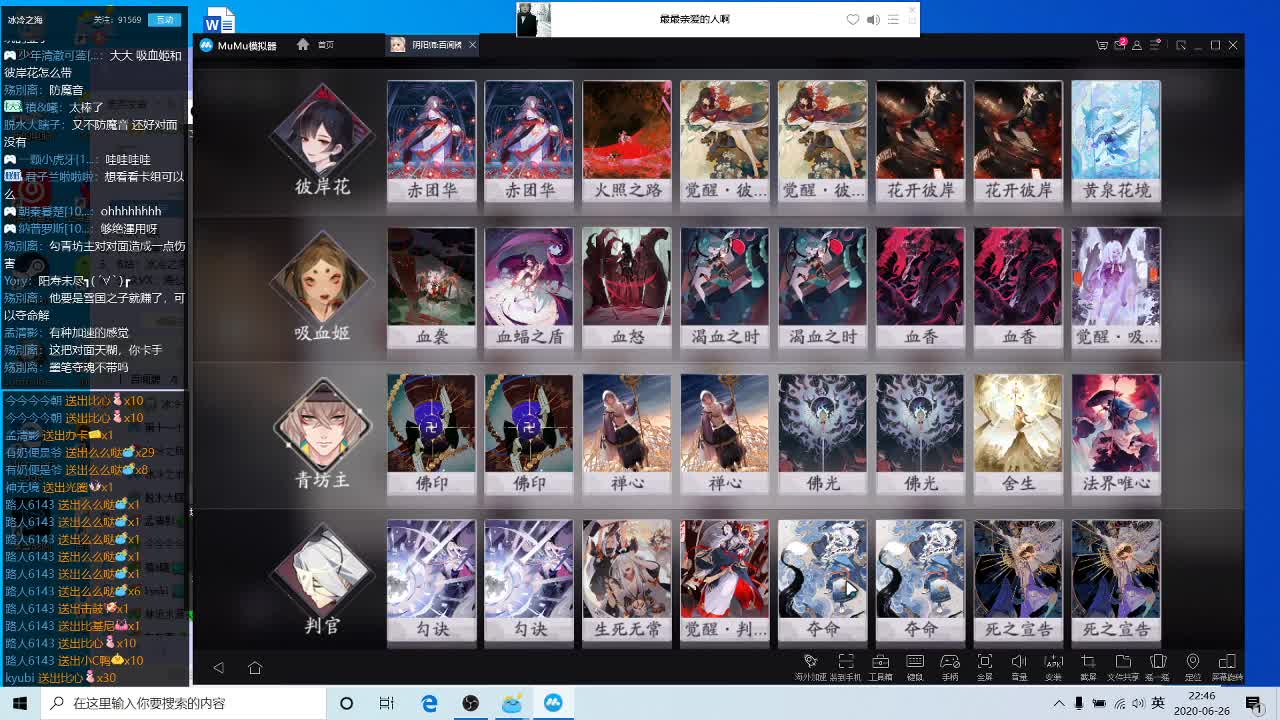Image resolution: width=1280 pixels, height=720 pixels.
Task: Open Task View on the taskbar
Action: click(x=387, y=703)
